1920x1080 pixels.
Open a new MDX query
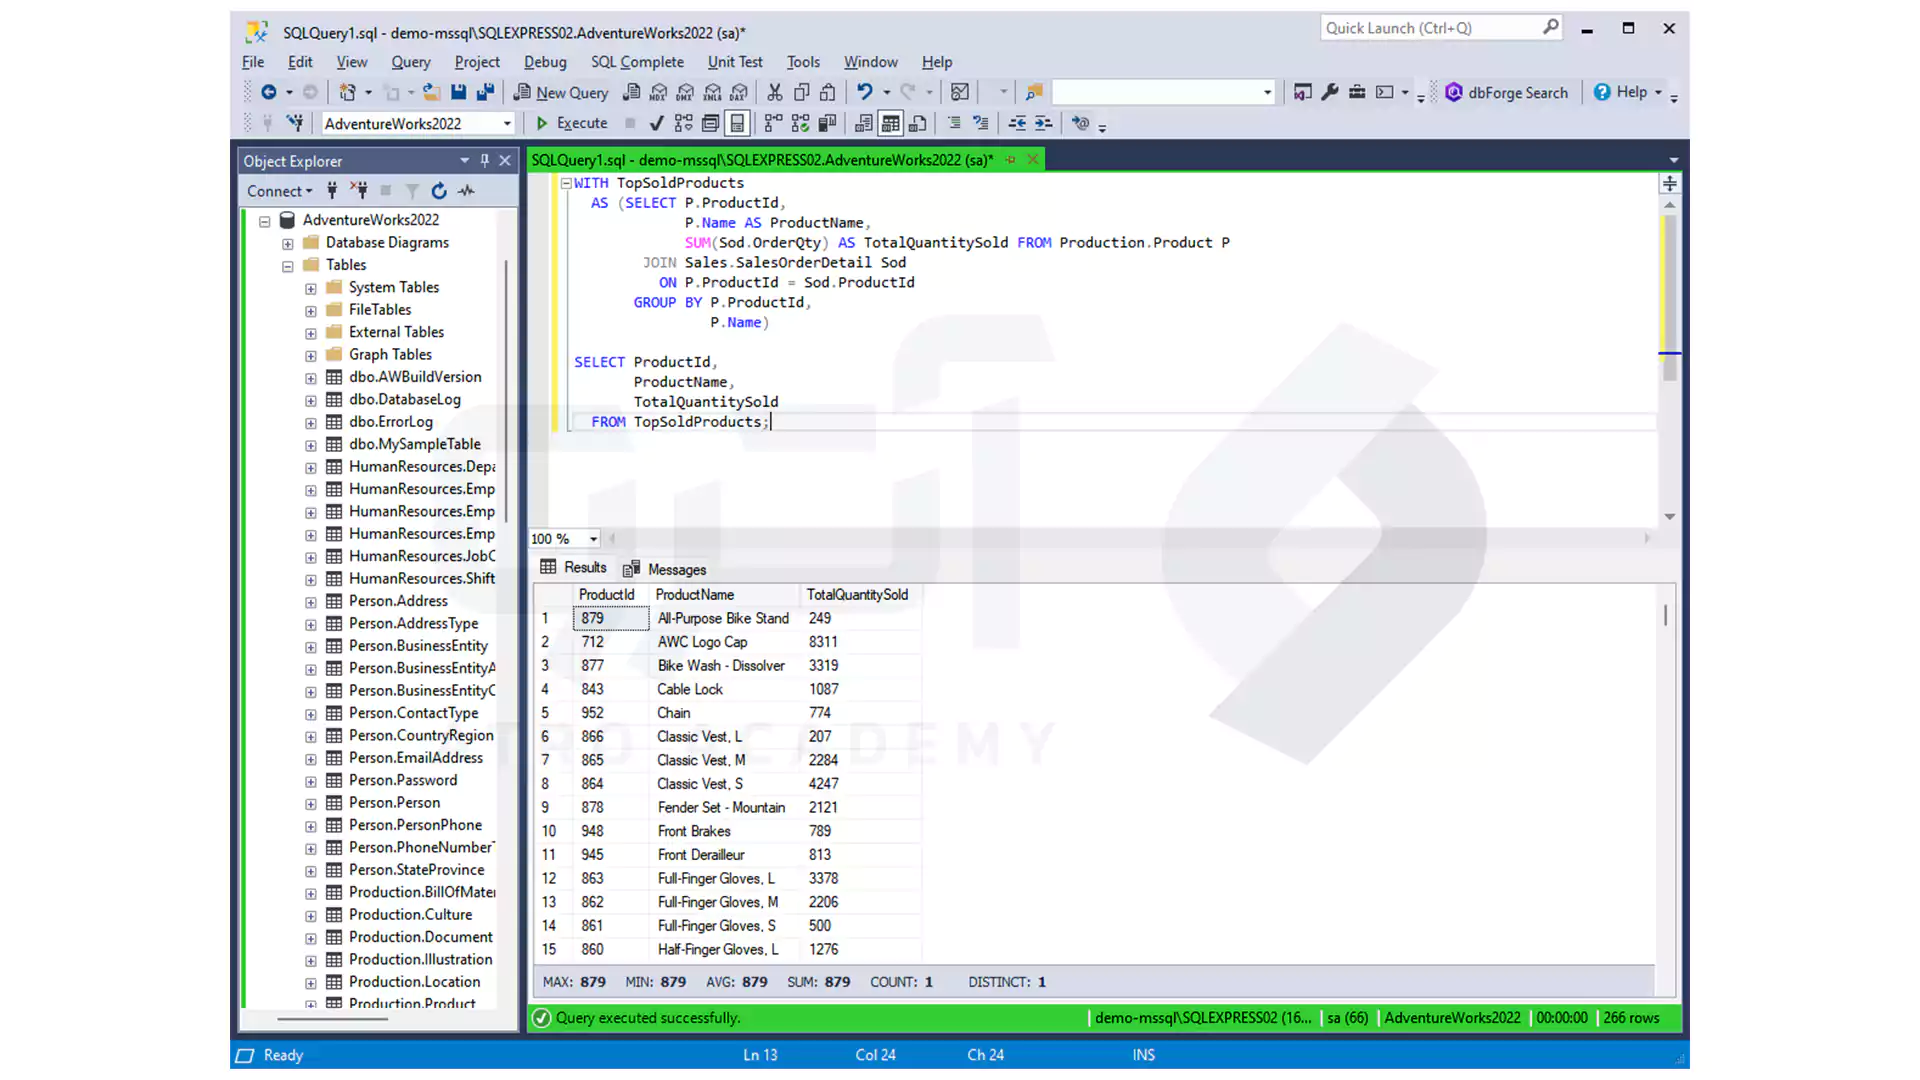point(658,92)
